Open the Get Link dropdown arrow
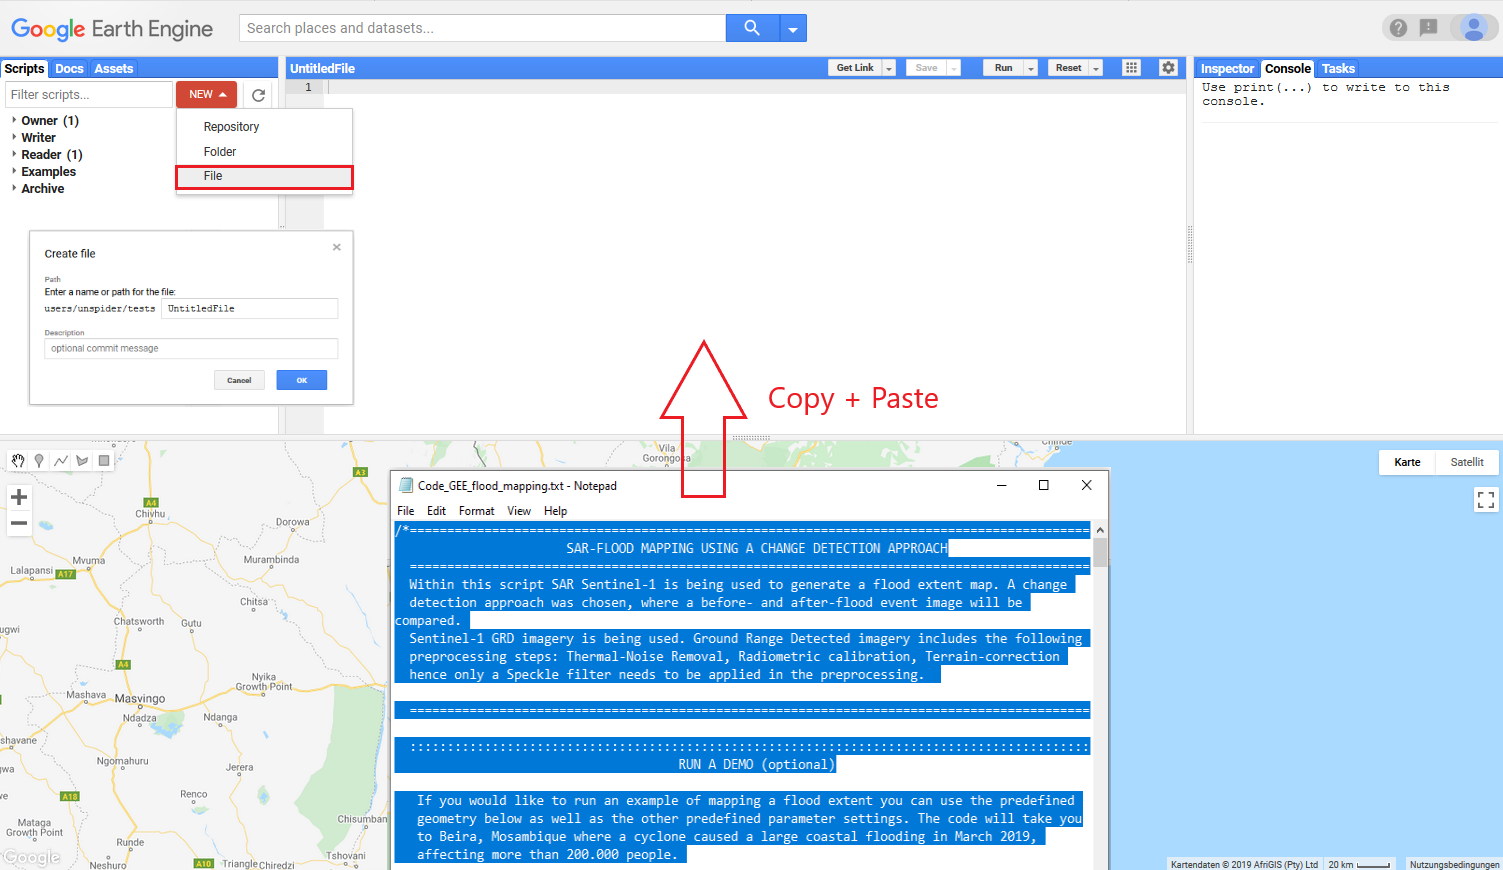The height and width of the screenshot is (870, 1503). 889,66
